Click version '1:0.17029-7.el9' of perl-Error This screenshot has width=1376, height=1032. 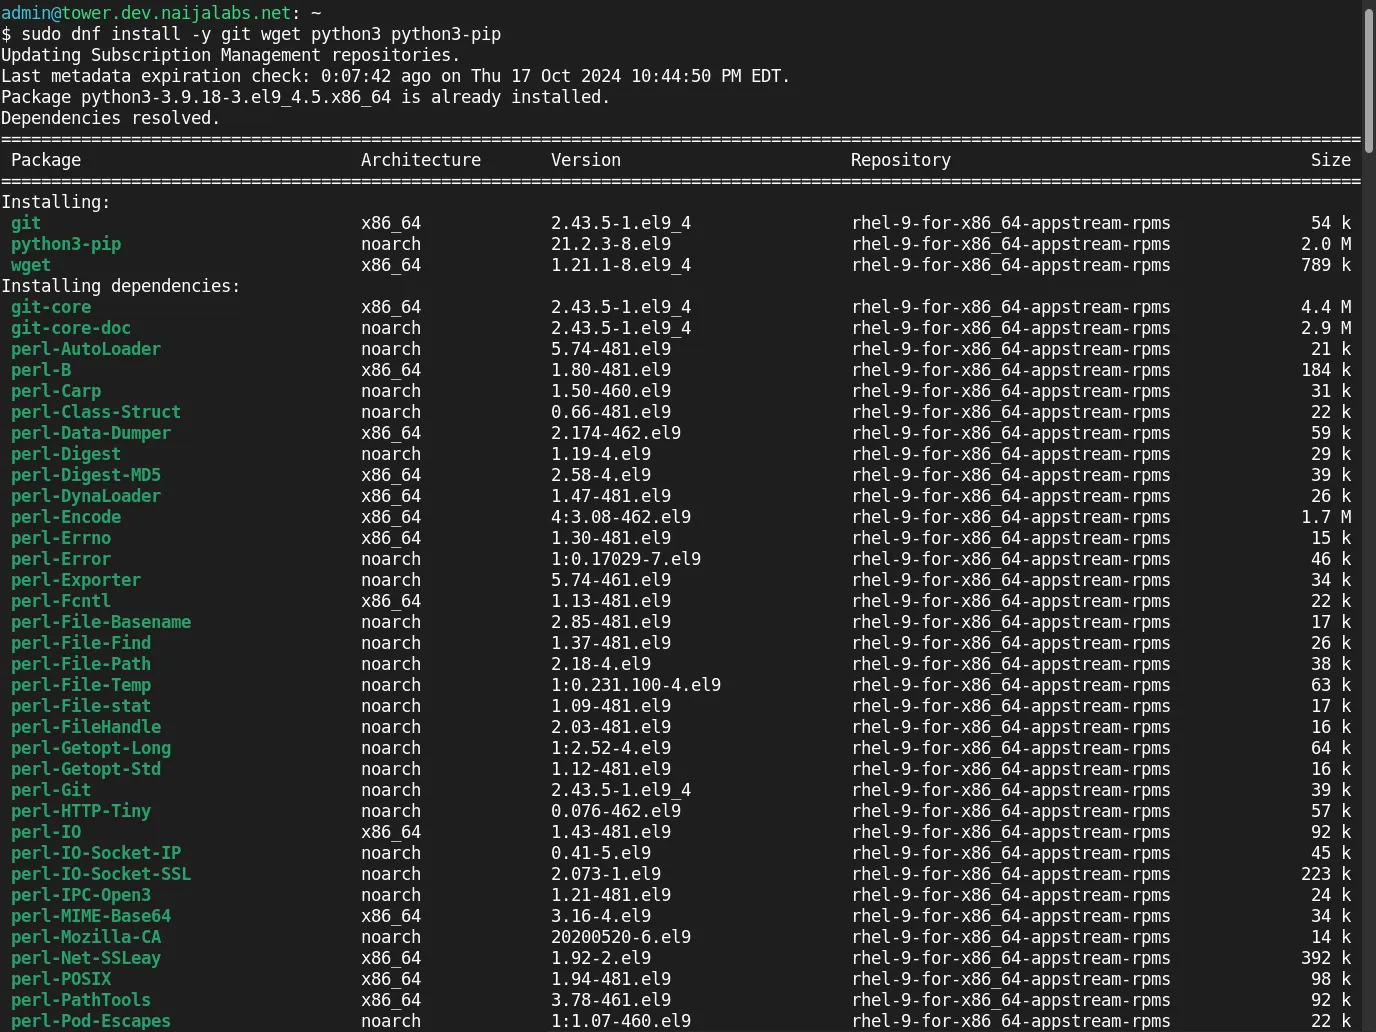(626, 559)
